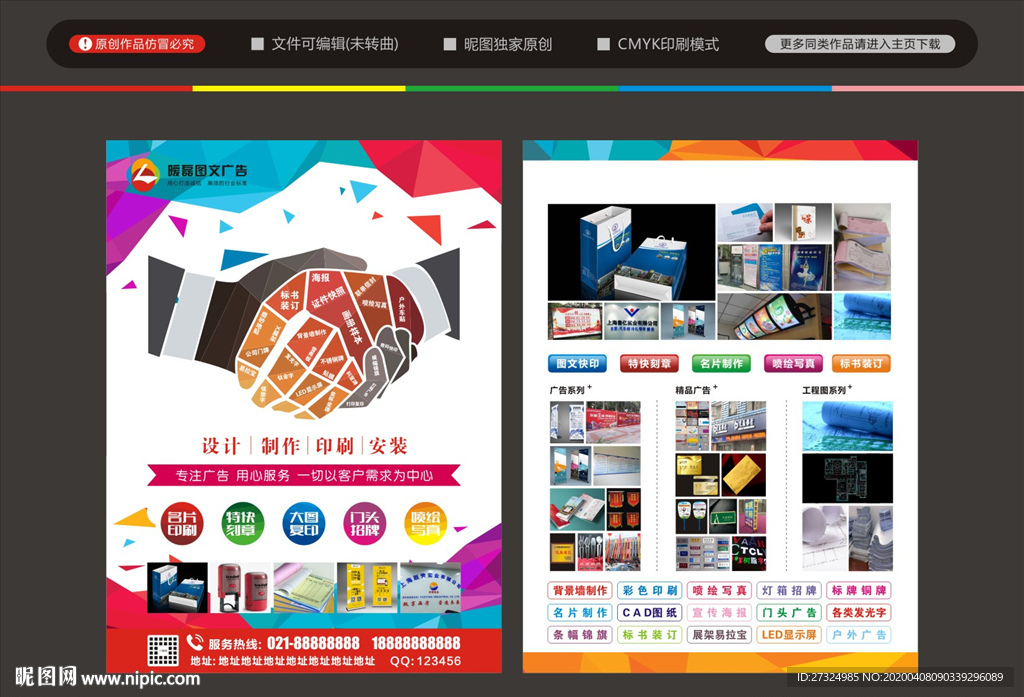Open the tri-fold brochure photo thumbnail

click(577, 510)
